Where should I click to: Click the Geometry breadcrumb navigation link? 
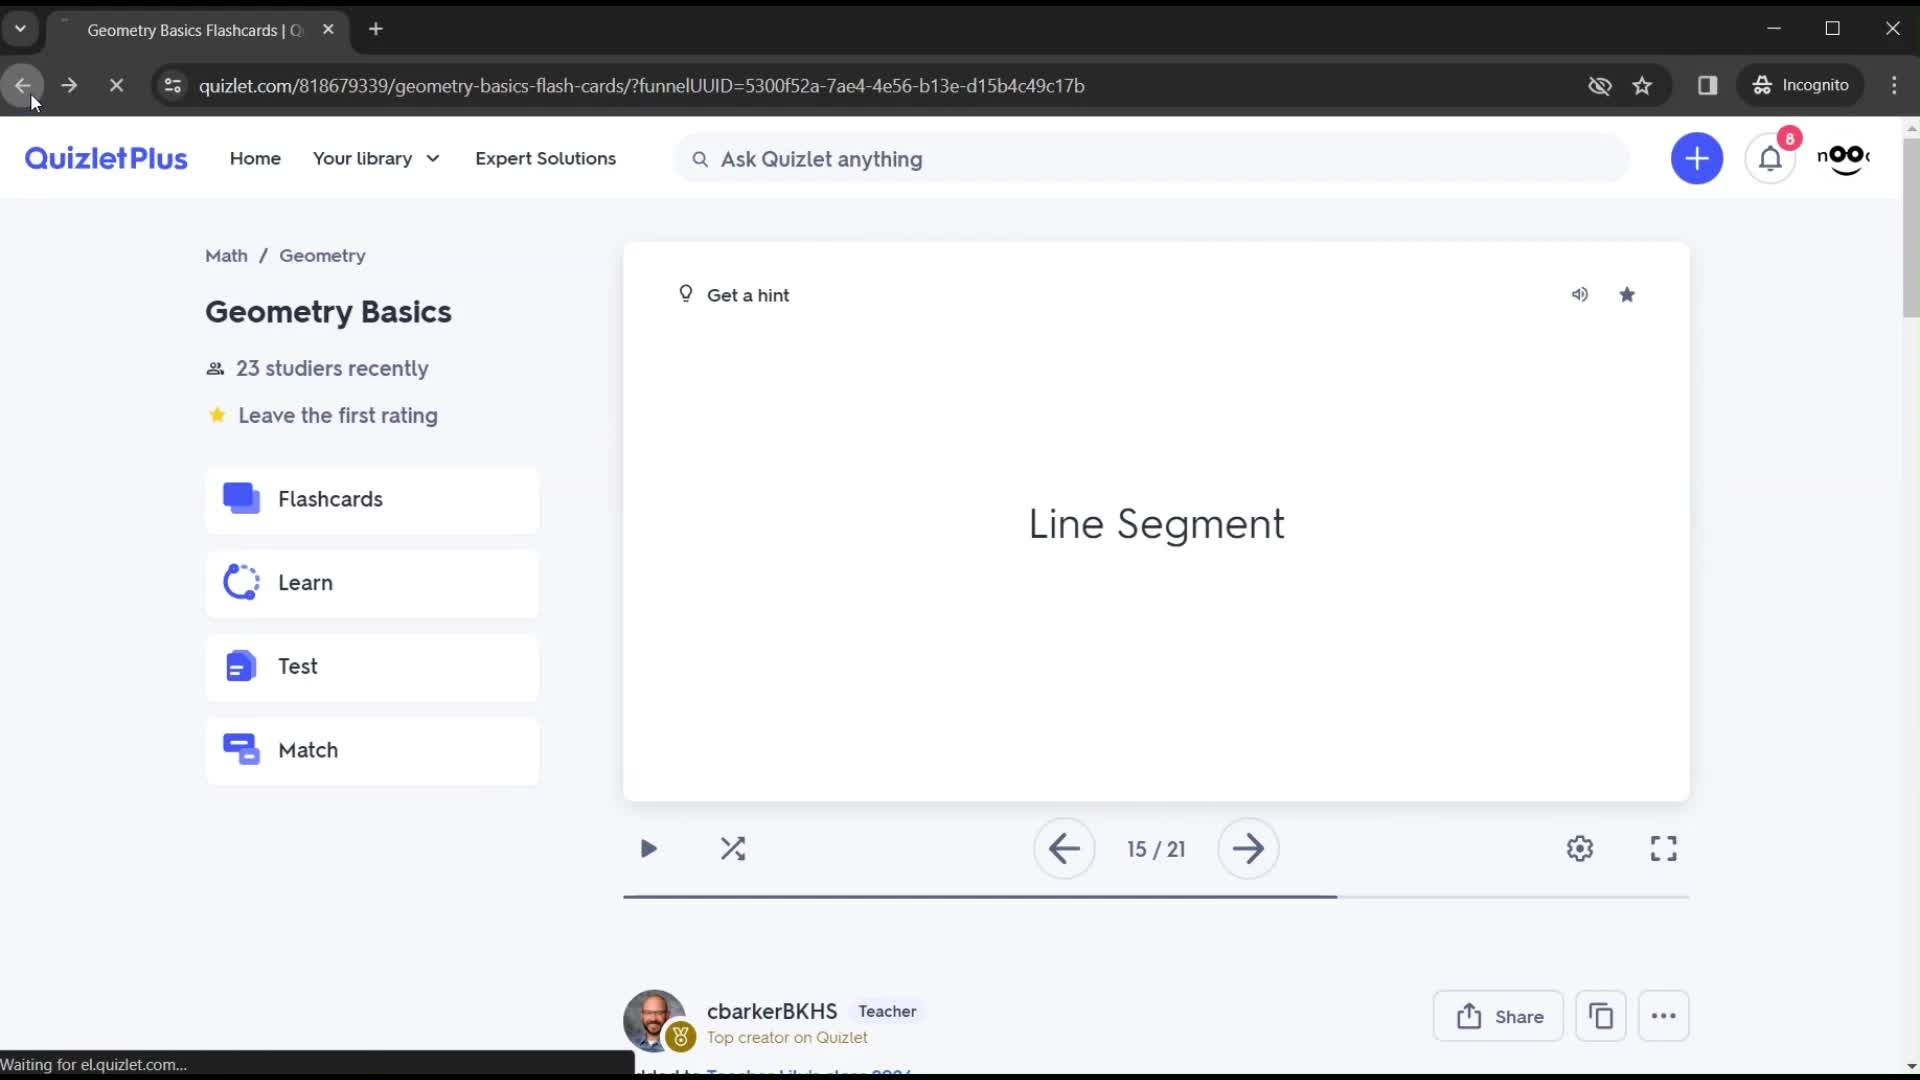pos(323,255)
